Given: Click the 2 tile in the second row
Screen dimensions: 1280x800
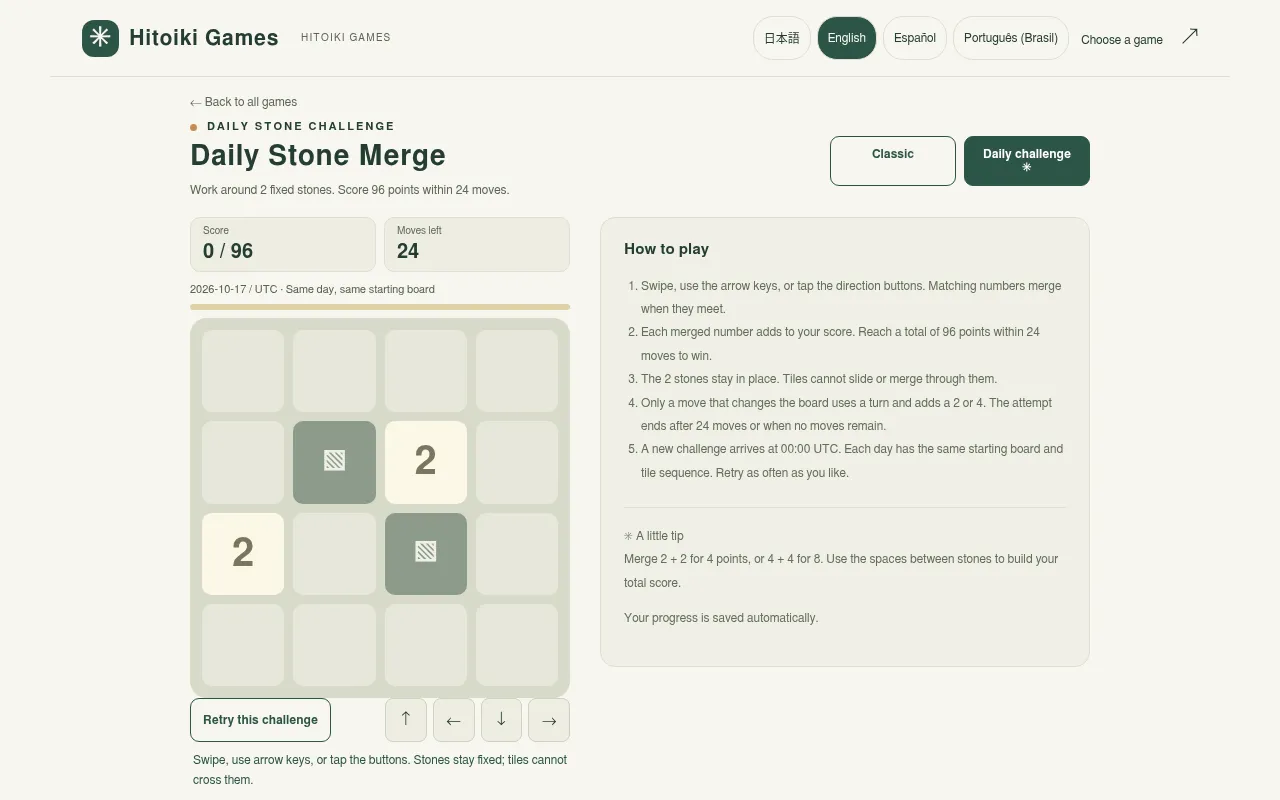Looking at the screenshot, I should coord(426,461).
